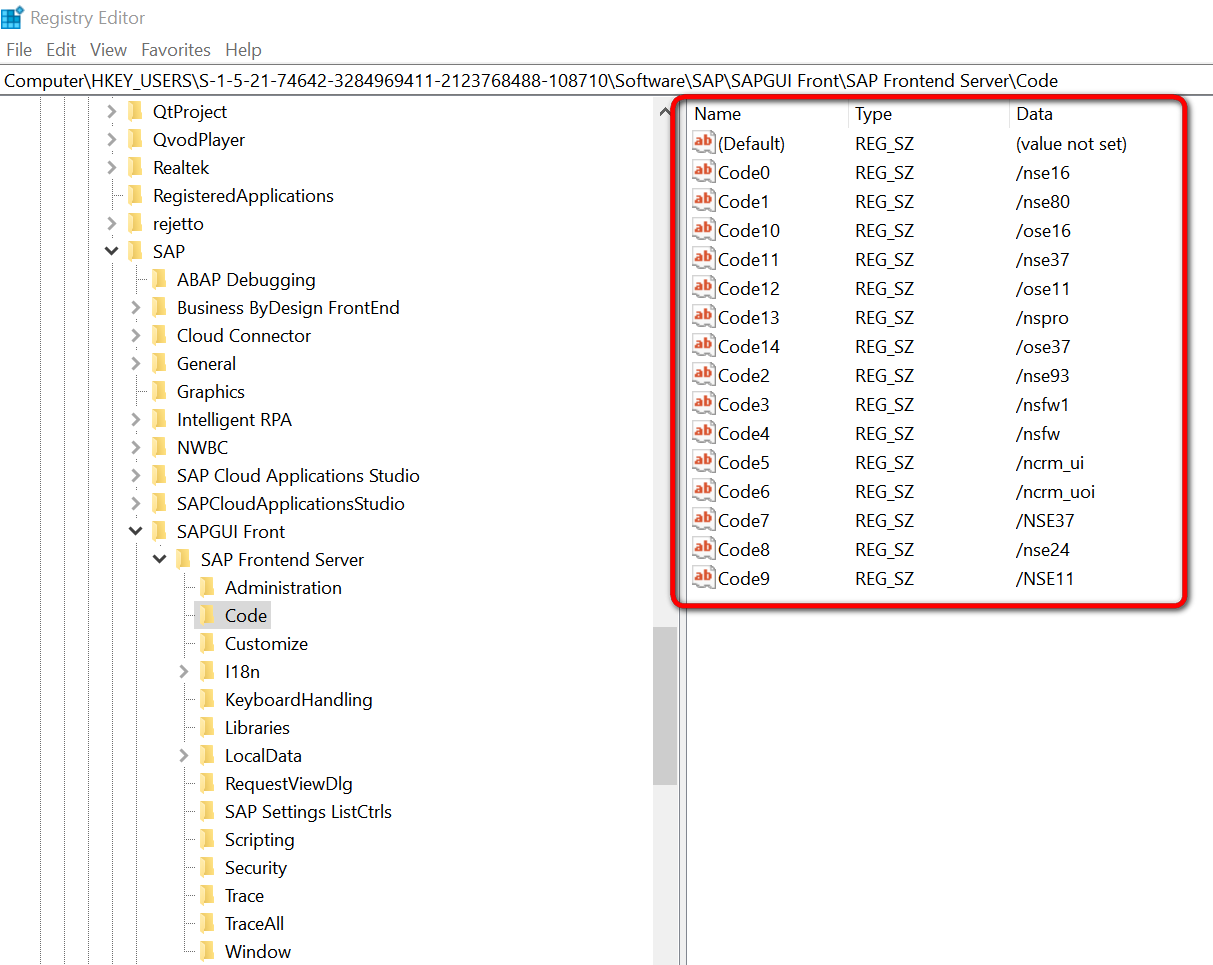Select the ABAP Debugging key
The height and width of the screenshot is (965, 1213).
point(246,280)
